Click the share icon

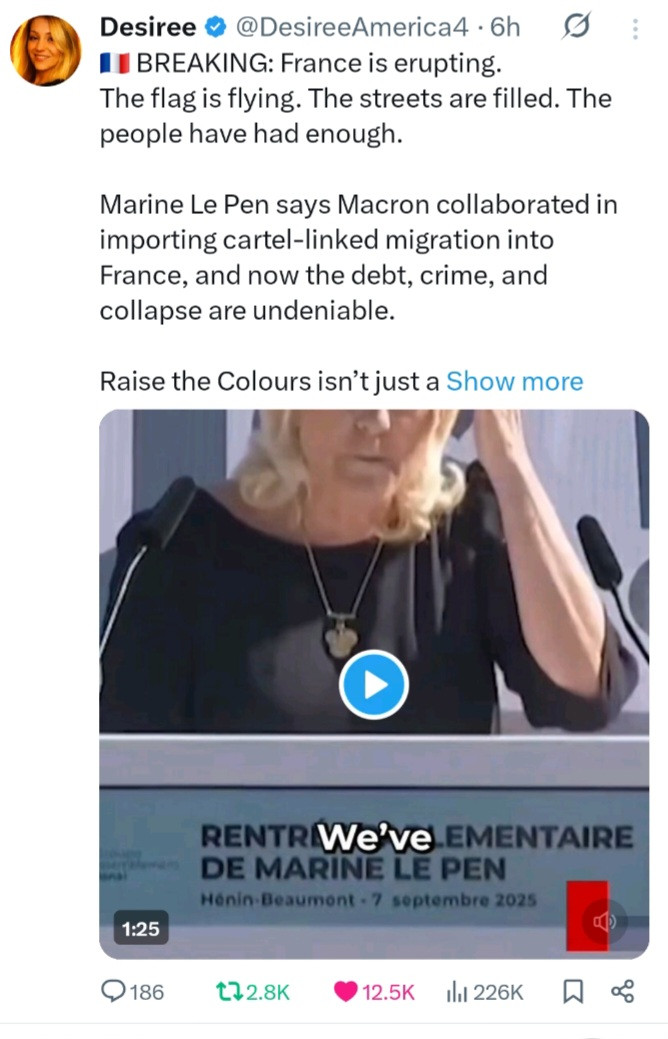coord(622,991)
